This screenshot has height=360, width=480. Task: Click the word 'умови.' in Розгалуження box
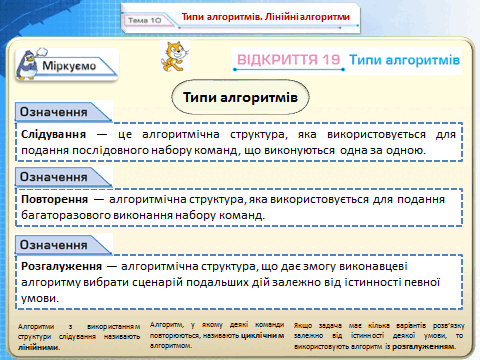40,298
